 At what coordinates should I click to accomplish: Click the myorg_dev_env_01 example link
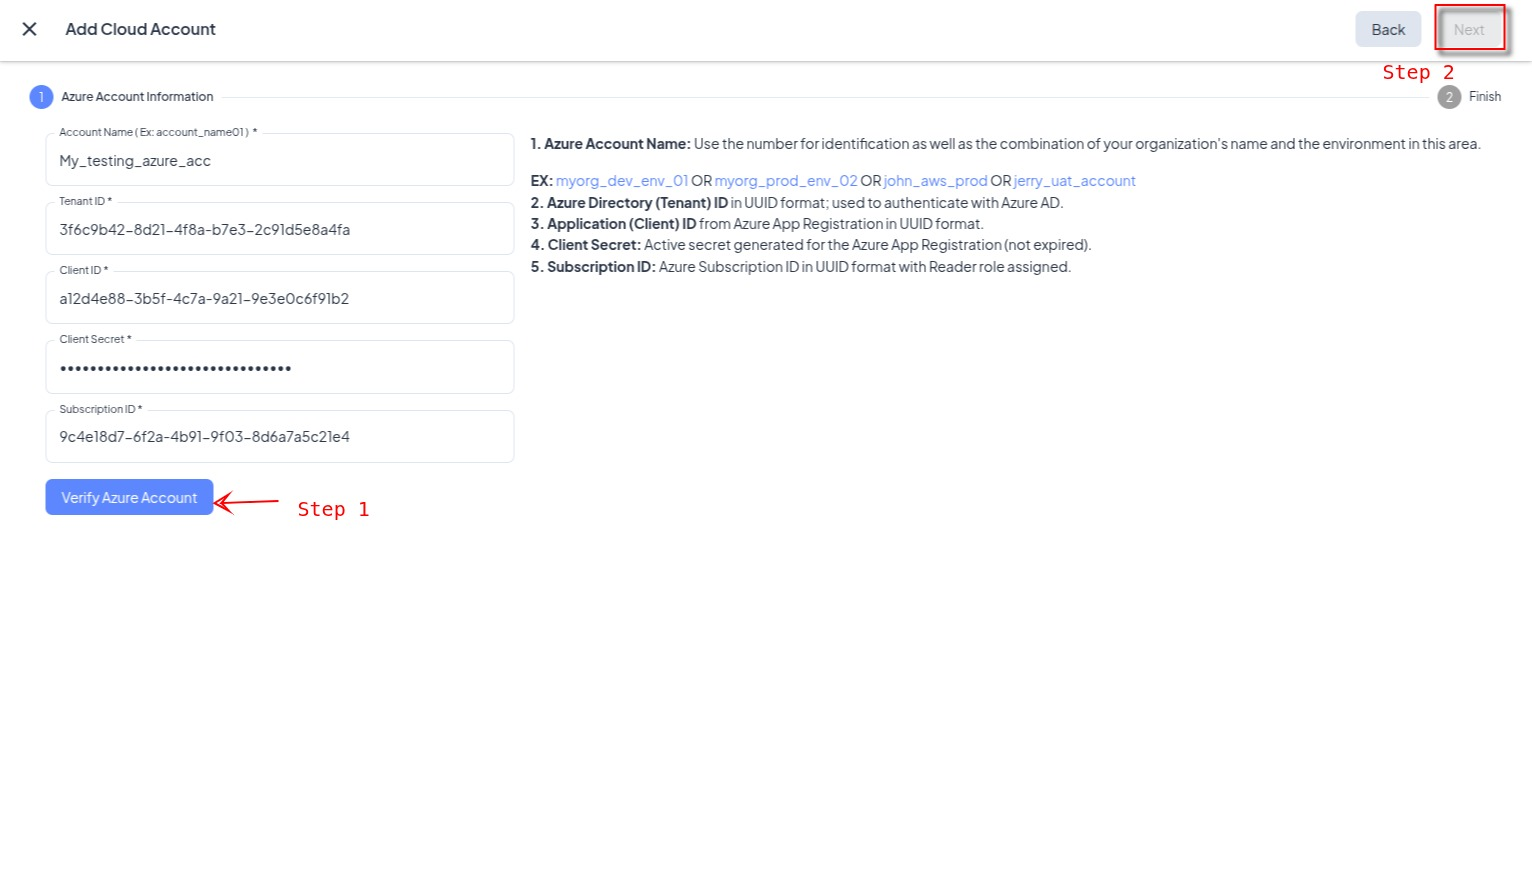tap(621, 181)
